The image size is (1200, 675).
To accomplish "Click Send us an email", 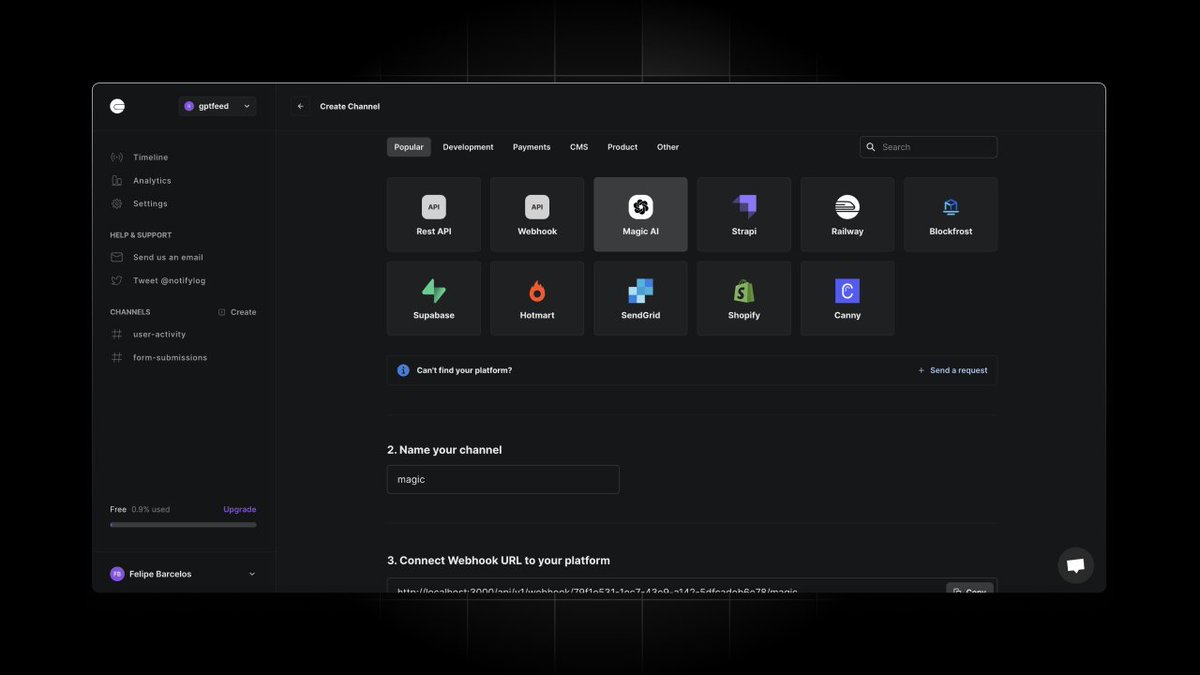I will coord(168,257).
